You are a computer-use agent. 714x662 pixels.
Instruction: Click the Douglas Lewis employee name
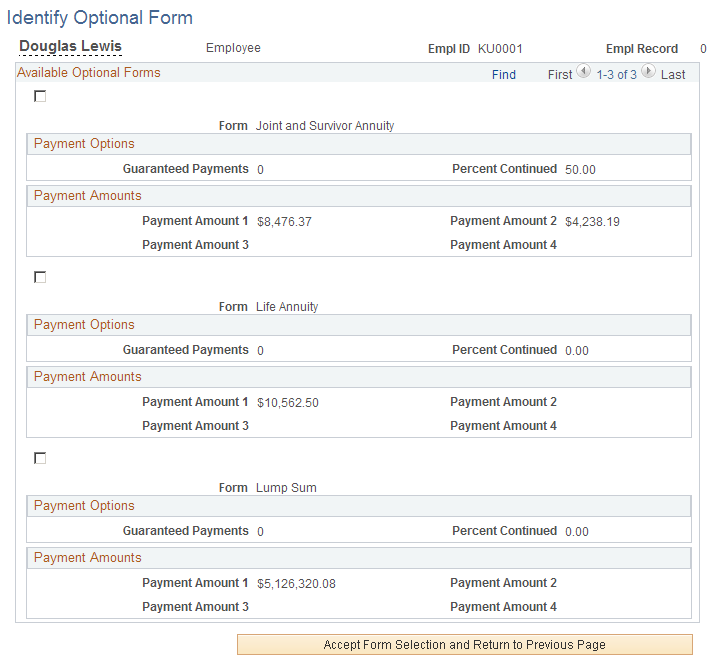pos(71,46)
